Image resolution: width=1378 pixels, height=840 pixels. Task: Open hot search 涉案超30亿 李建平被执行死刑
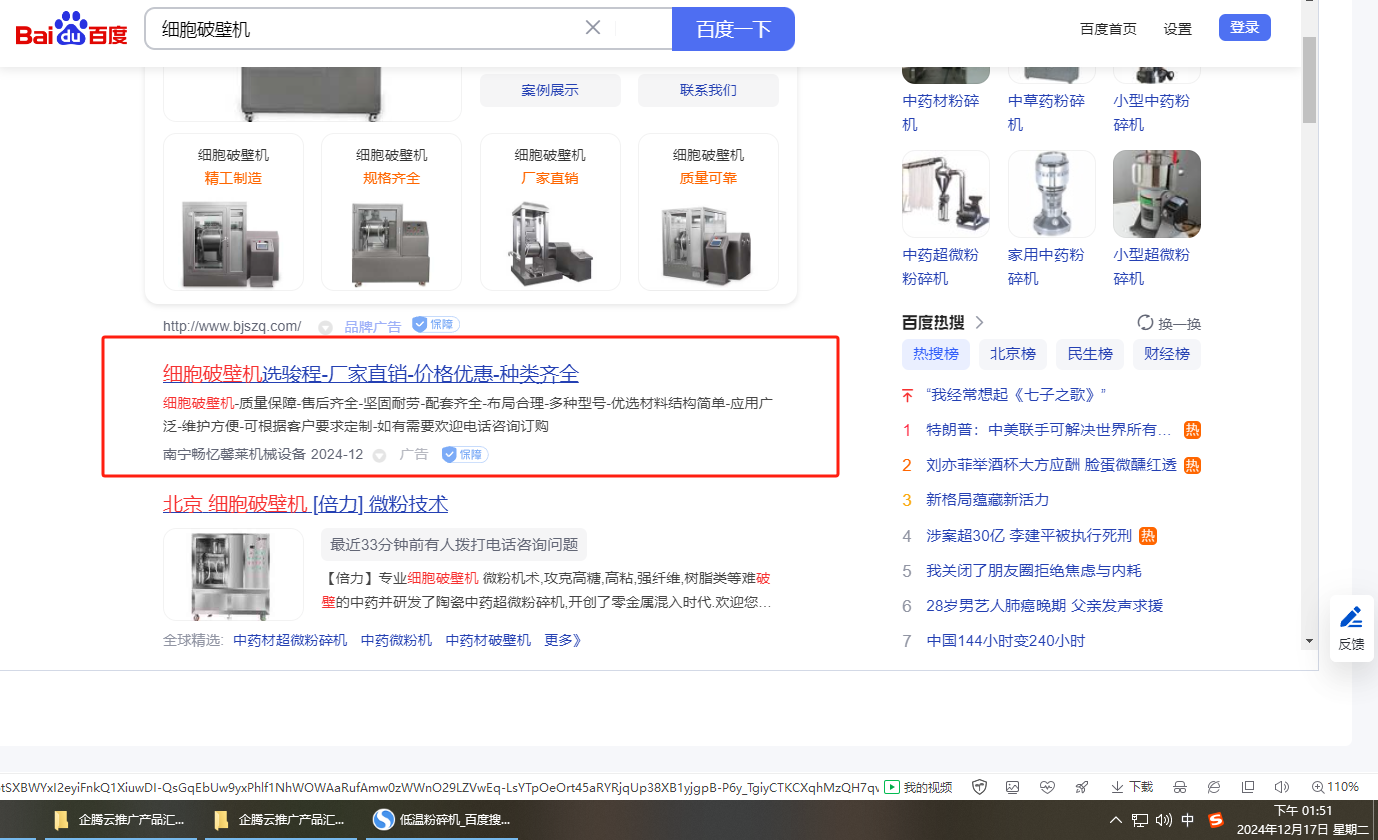coord(1028,535)
